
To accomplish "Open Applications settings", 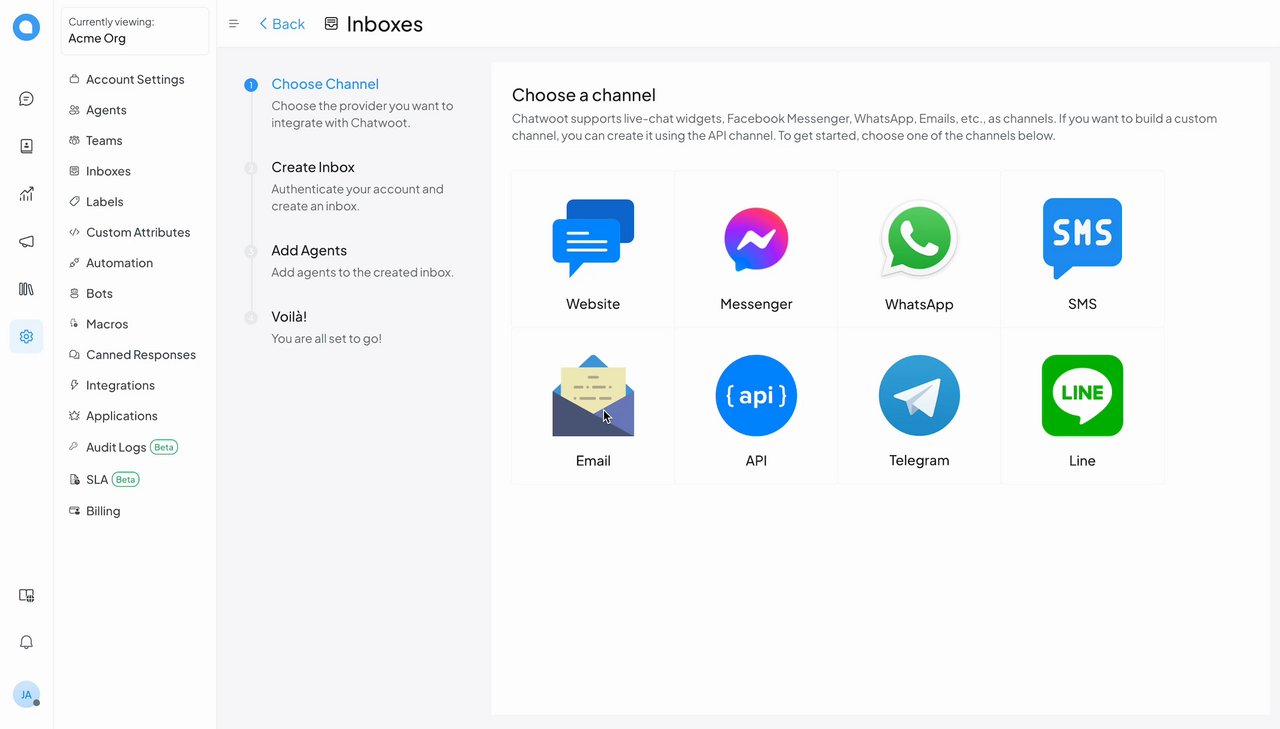I will (x=135, y=416).
